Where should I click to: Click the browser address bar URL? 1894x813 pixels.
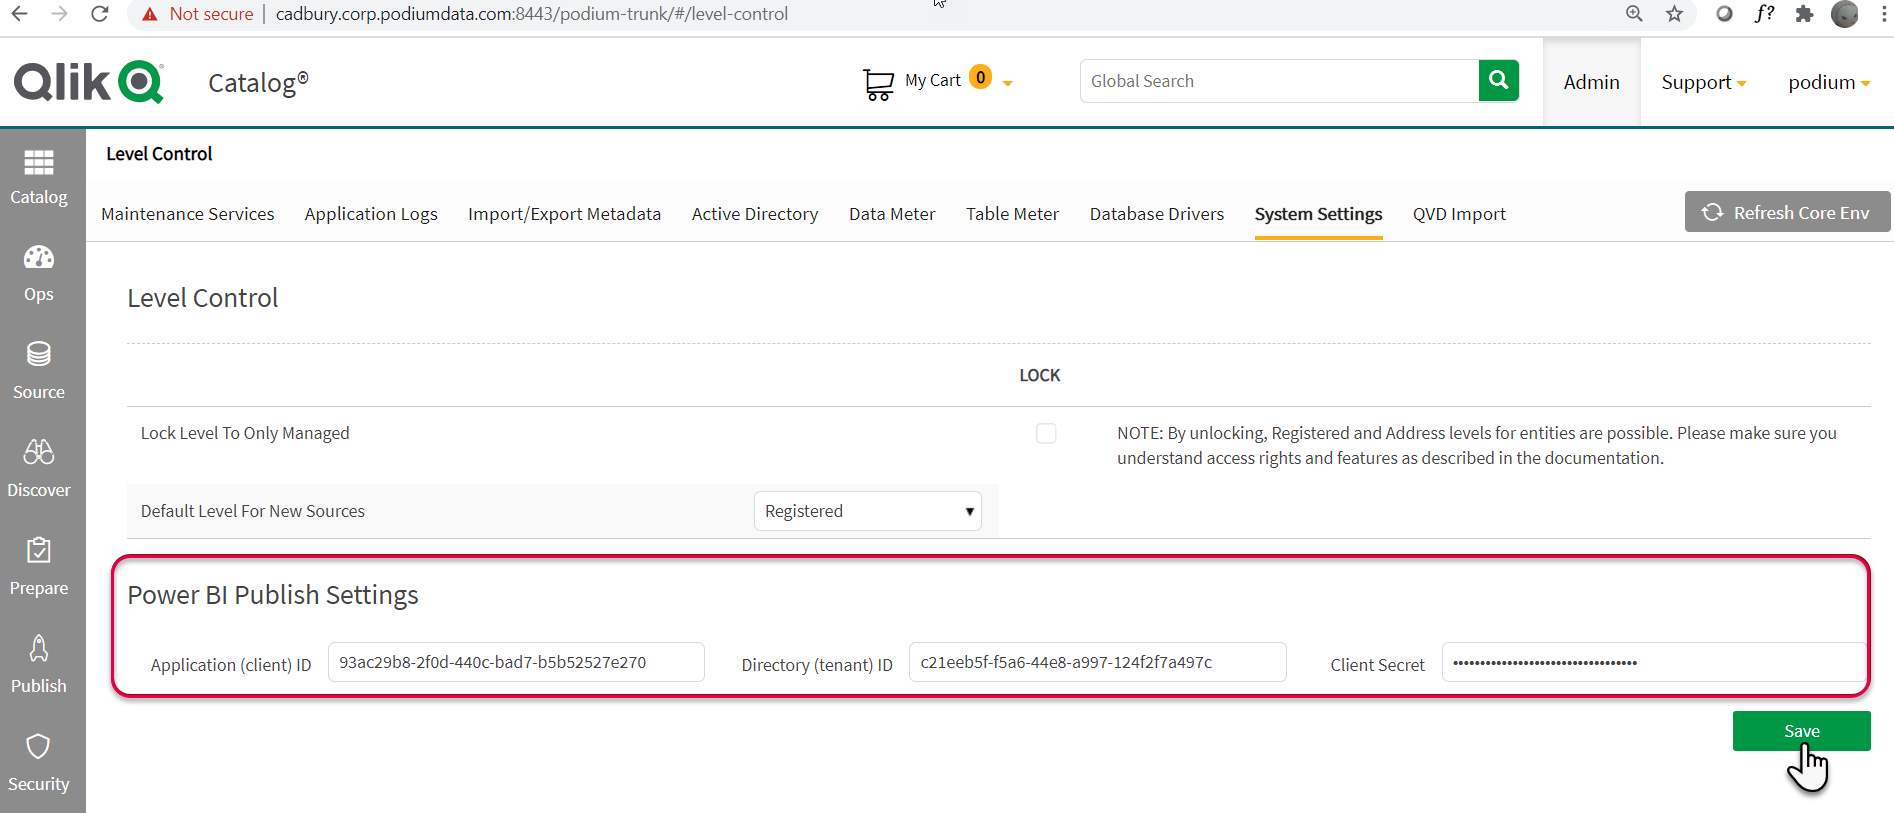531,14
